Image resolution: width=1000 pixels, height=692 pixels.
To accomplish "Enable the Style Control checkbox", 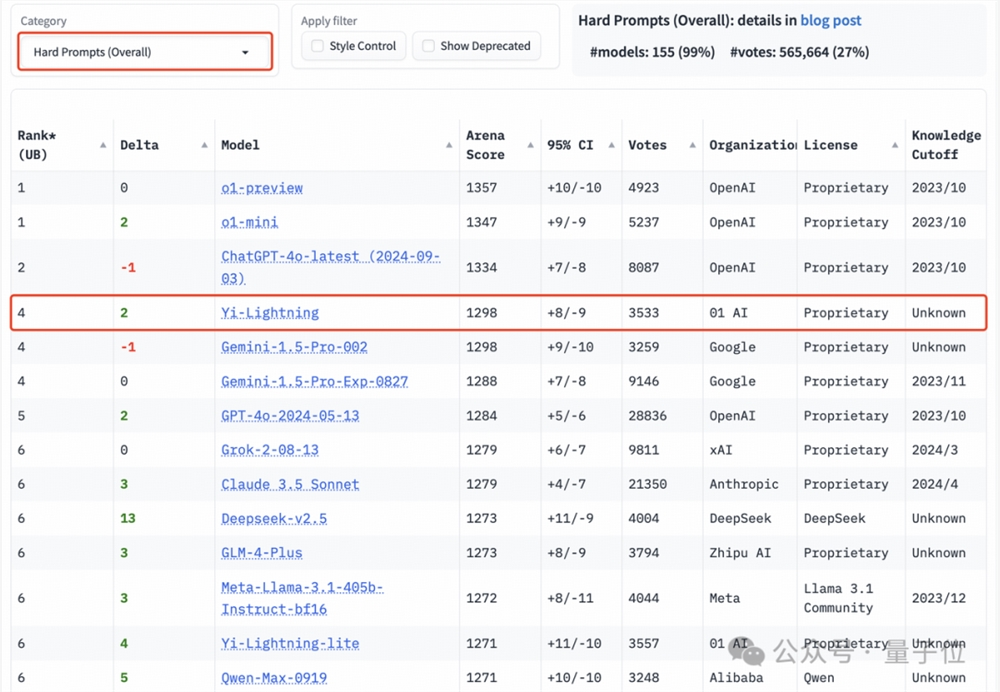I will coord(318,46).
